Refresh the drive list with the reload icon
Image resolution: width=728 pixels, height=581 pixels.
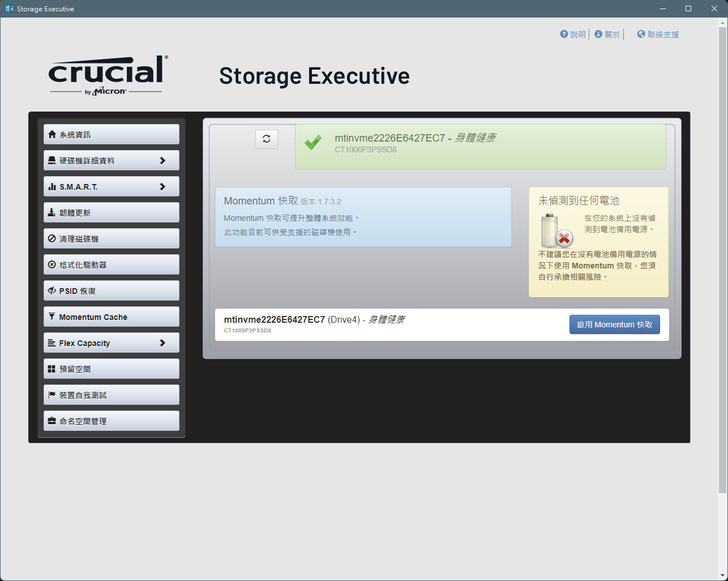point(266,139)
